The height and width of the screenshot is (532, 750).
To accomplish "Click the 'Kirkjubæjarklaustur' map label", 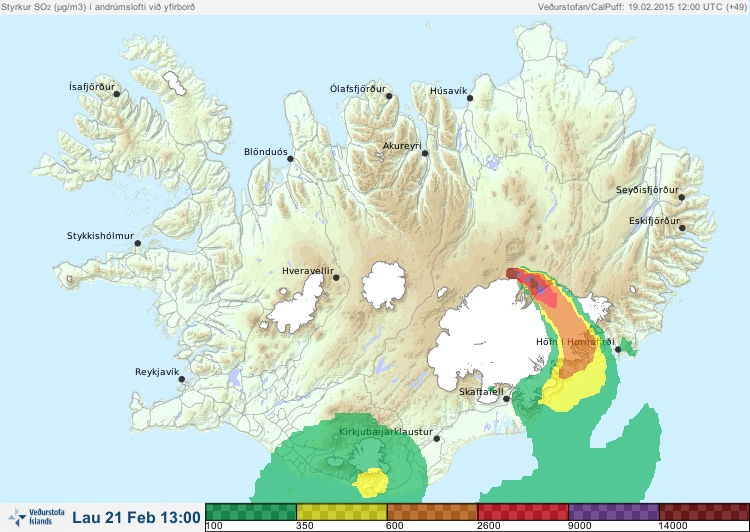I will point(386,432).
